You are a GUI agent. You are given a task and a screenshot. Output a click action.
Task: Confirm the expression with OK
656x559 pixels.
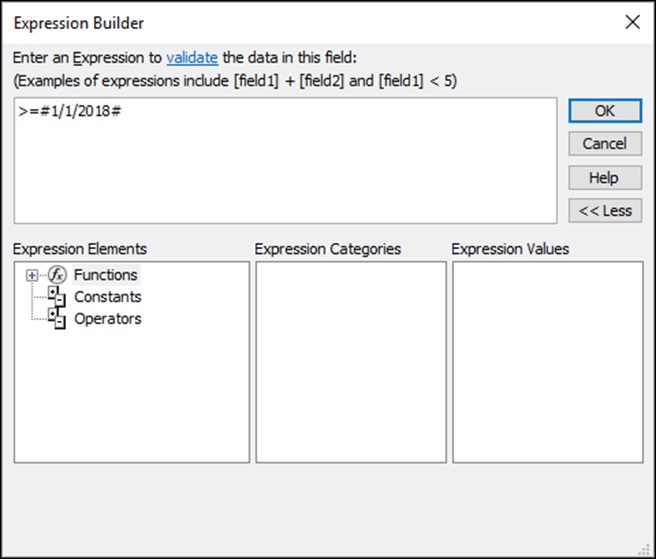point(605,111)
